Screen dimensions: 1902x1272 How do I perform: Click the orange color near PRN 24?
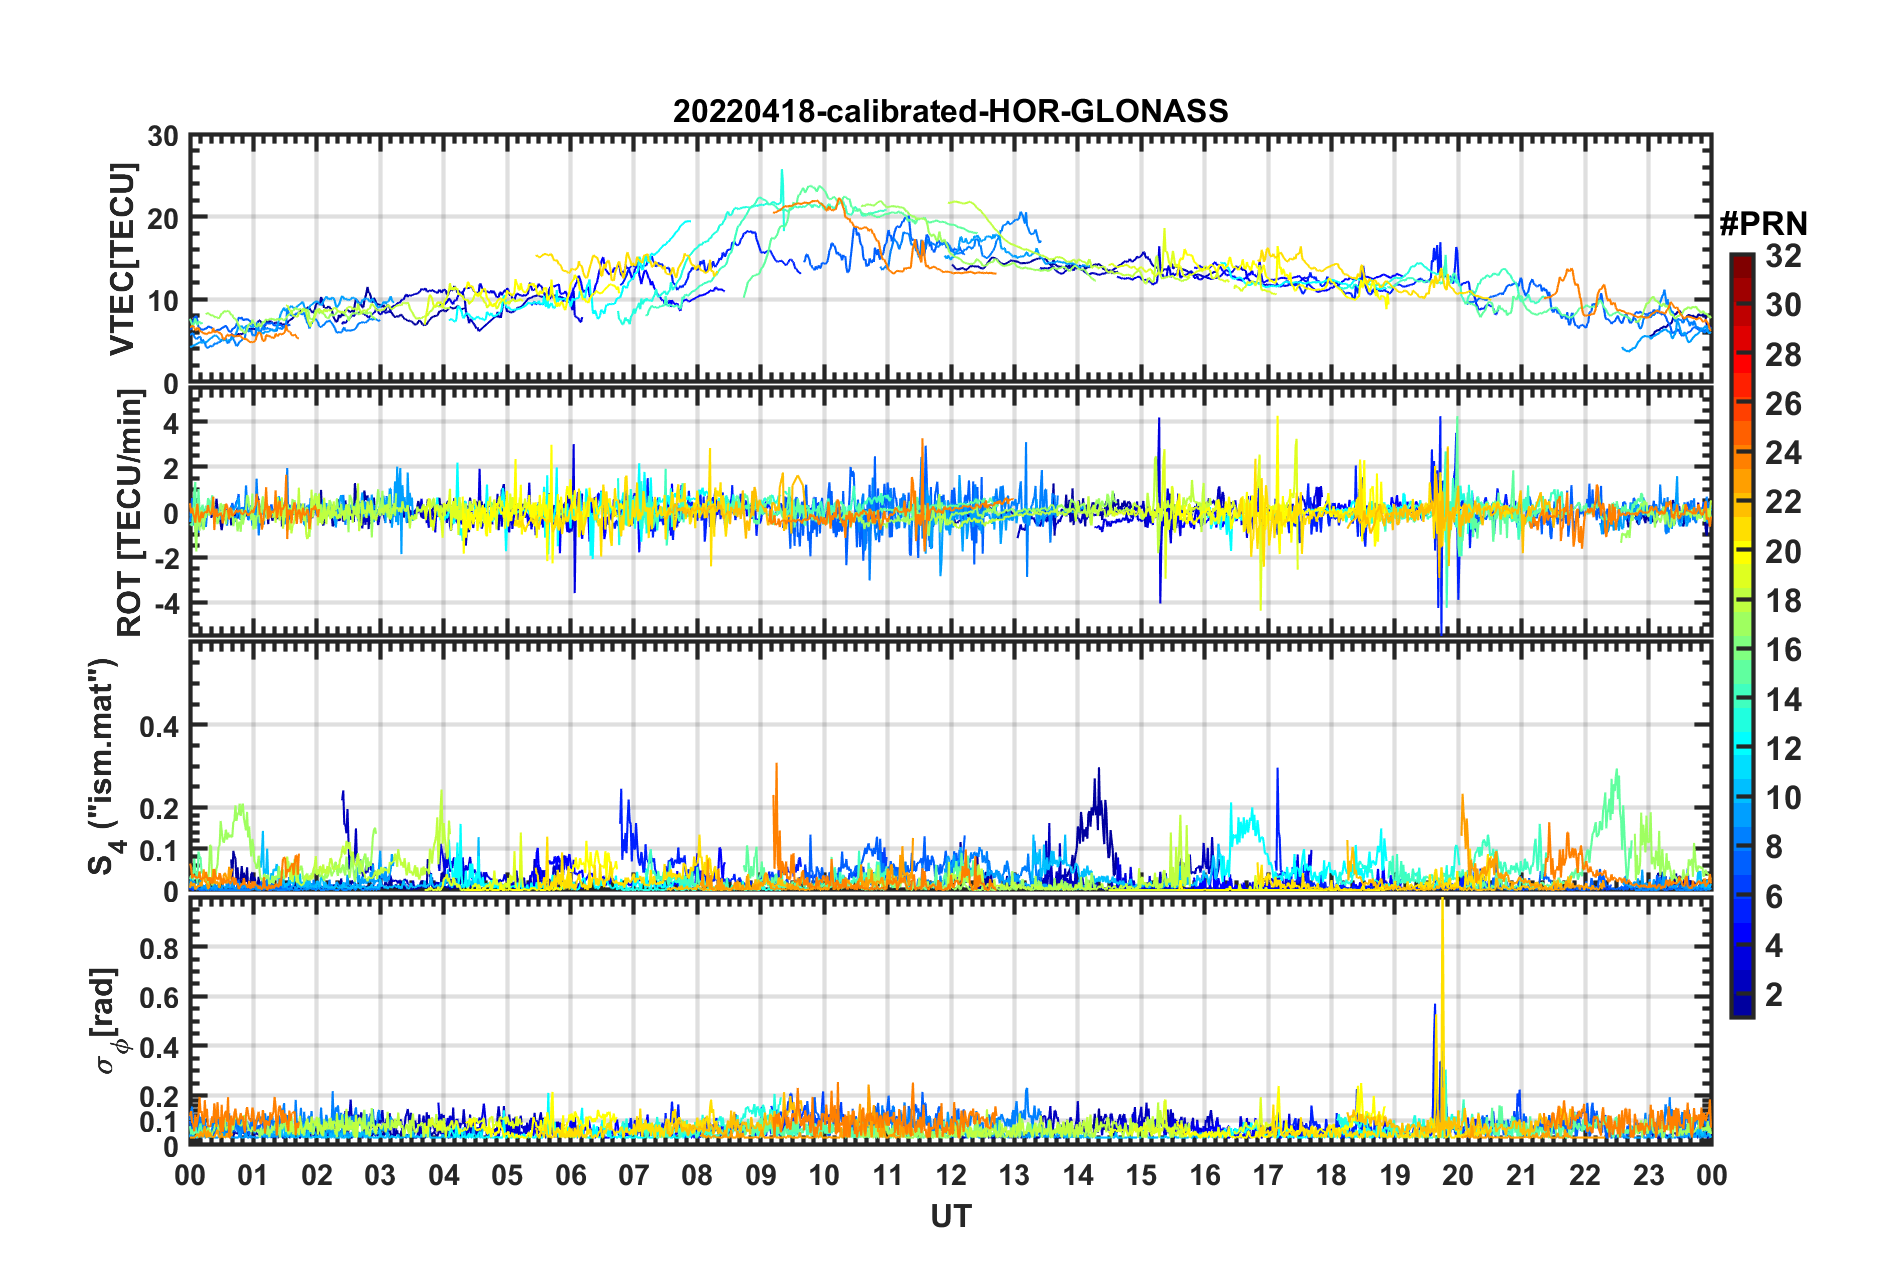[x=1741, y=453]
